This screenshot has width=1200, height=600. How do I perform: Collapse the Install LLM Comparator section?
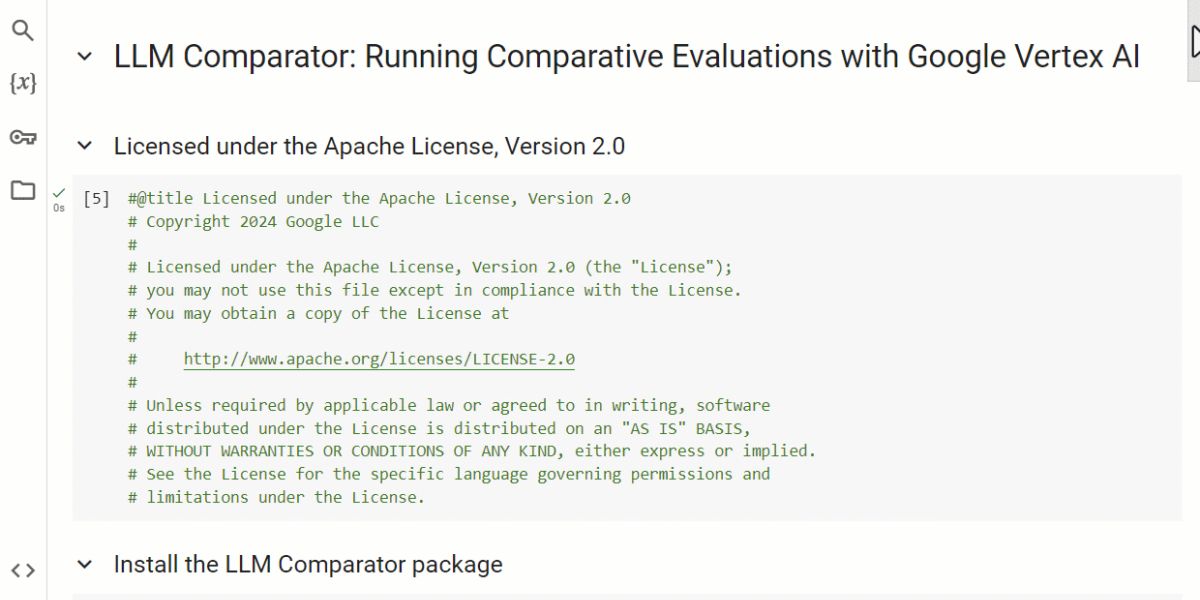[85, 564]
